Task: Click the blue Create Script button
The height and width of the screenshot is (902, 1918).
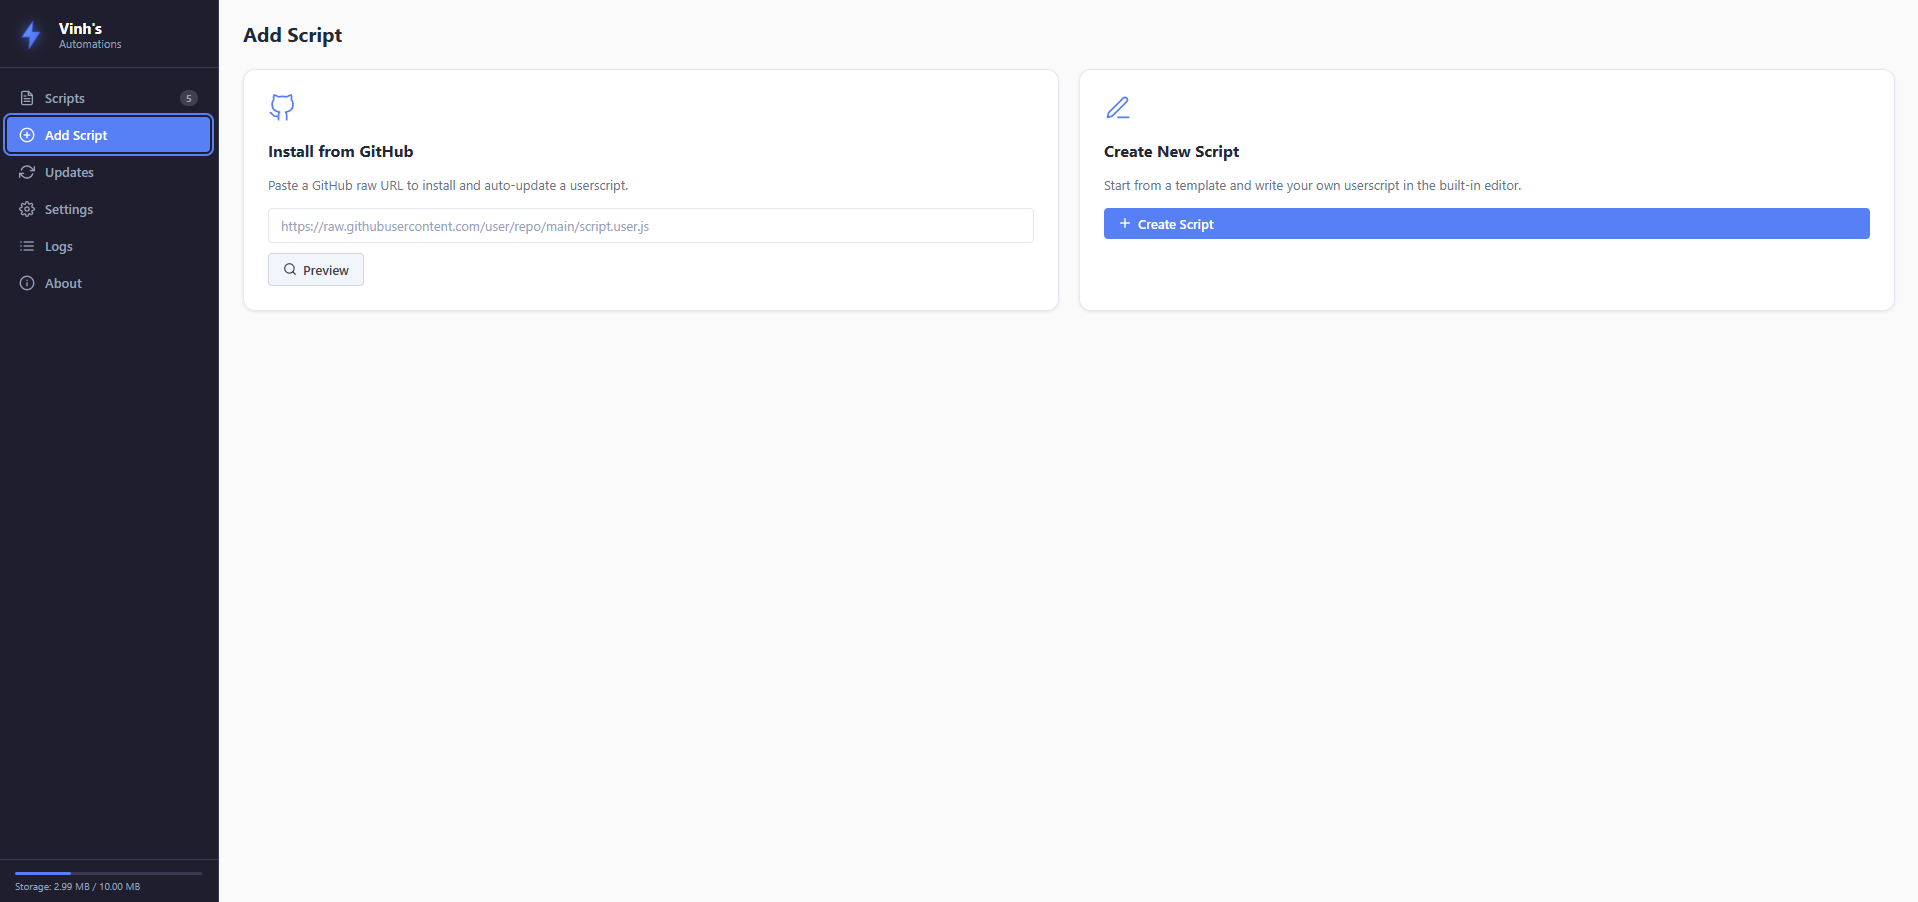Action: (x=1486, y=223)
